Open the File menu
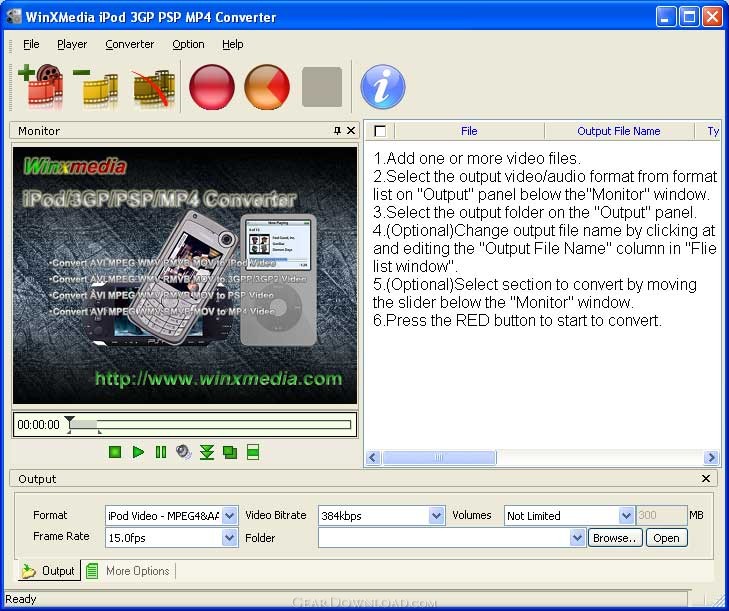 (31, 44)
